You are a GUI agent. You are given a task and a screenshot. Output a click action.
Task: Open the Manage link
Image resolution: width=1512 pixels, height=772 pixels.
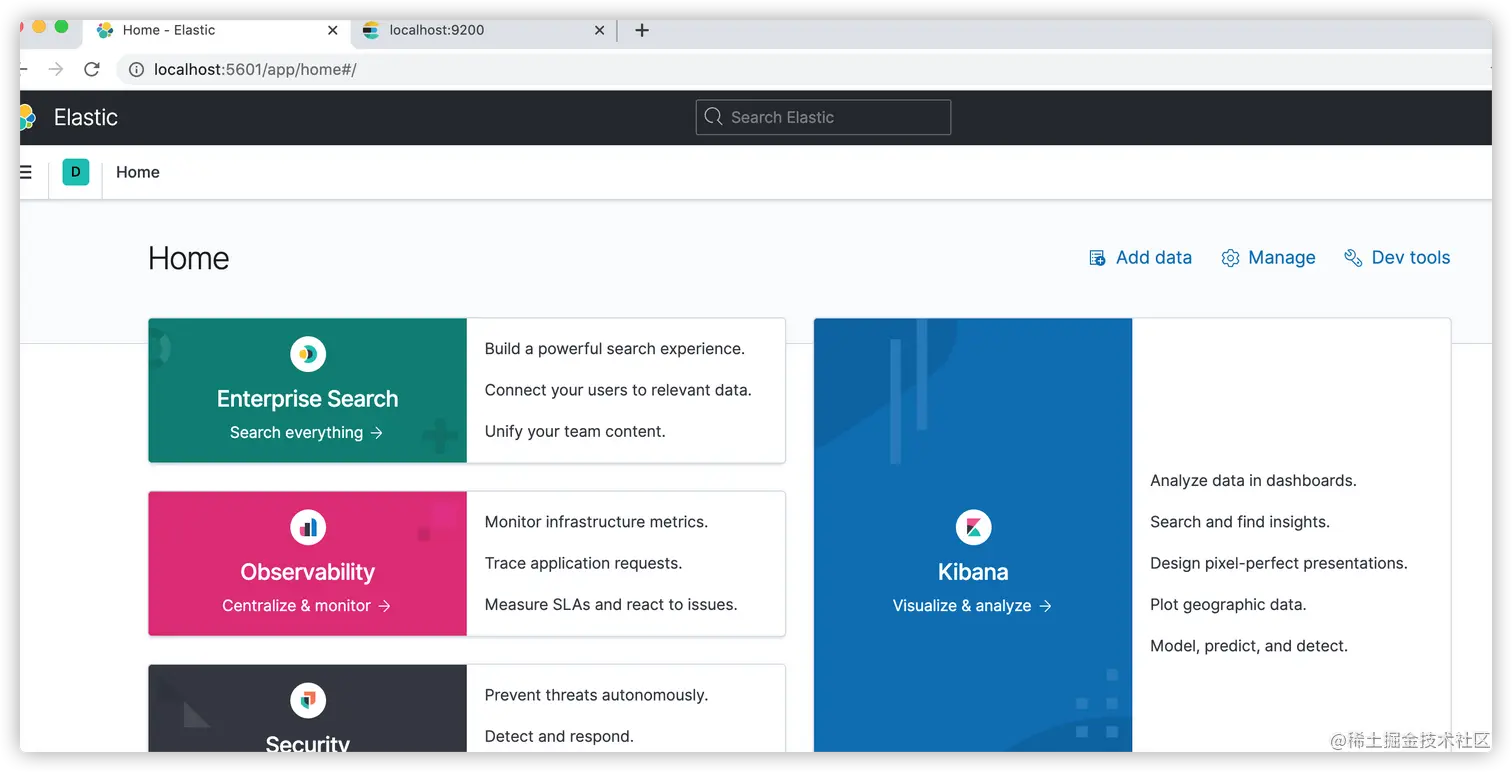1268,258
